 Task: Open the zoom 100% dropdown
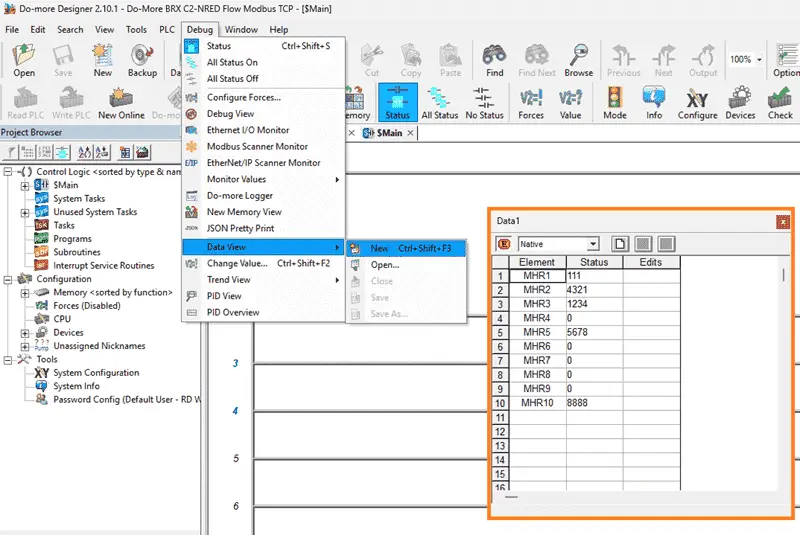click(759, 60)
